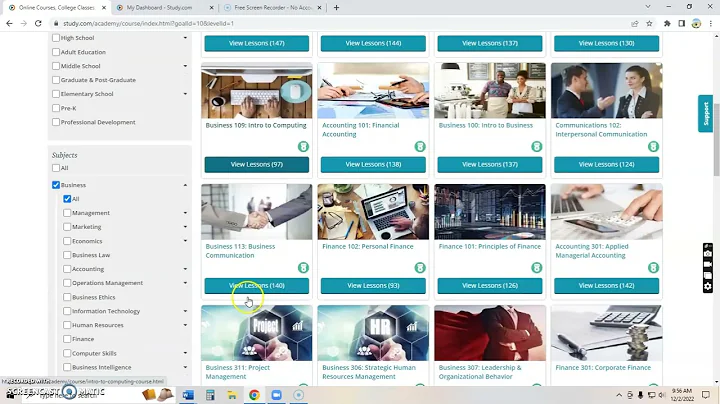Open the Chrome side panel icon
Viewport: 720px width, 404px height.
(x=682, y=23)
